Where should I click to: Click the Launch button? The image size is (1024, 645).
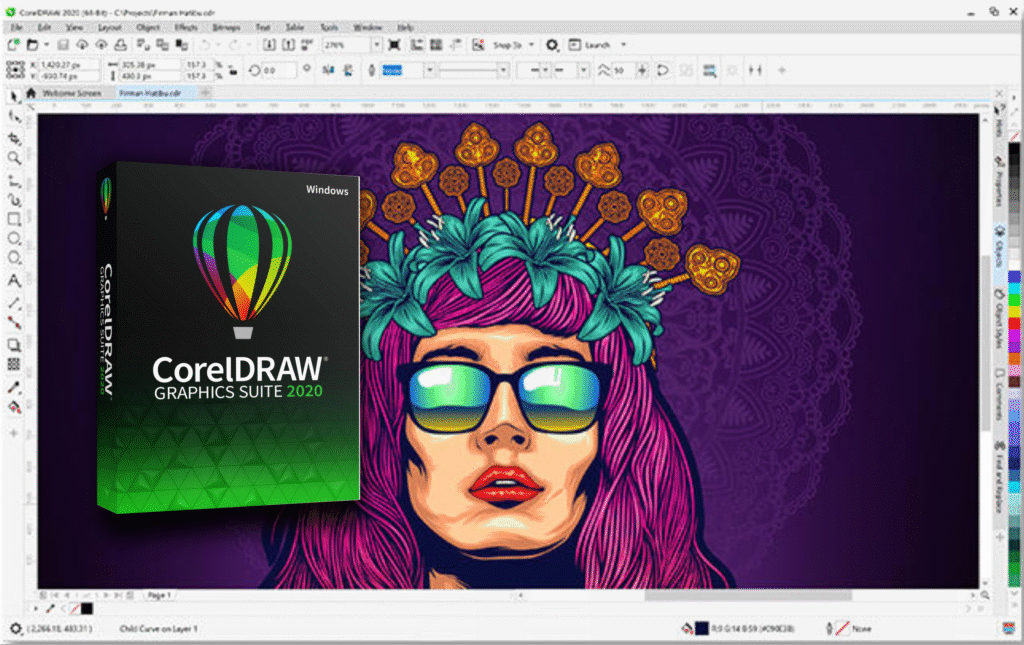coord(591,44)
